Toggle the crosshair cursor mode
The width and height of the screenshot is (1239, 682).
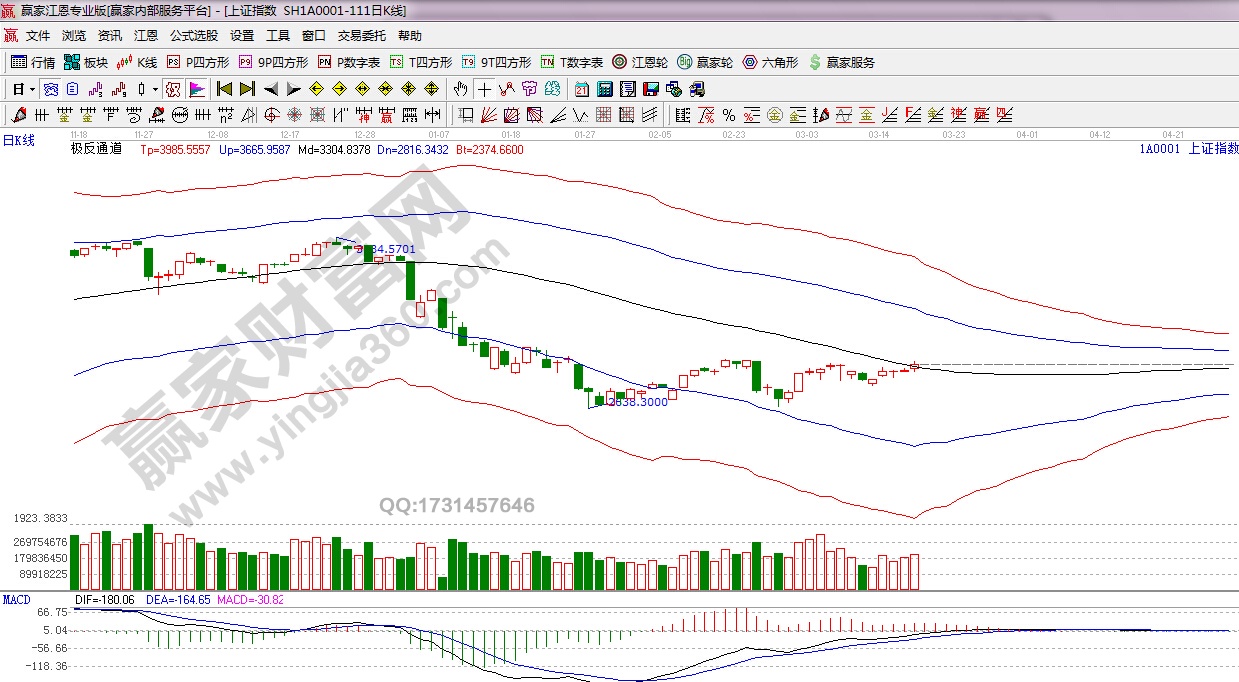(x=484, y=89)
